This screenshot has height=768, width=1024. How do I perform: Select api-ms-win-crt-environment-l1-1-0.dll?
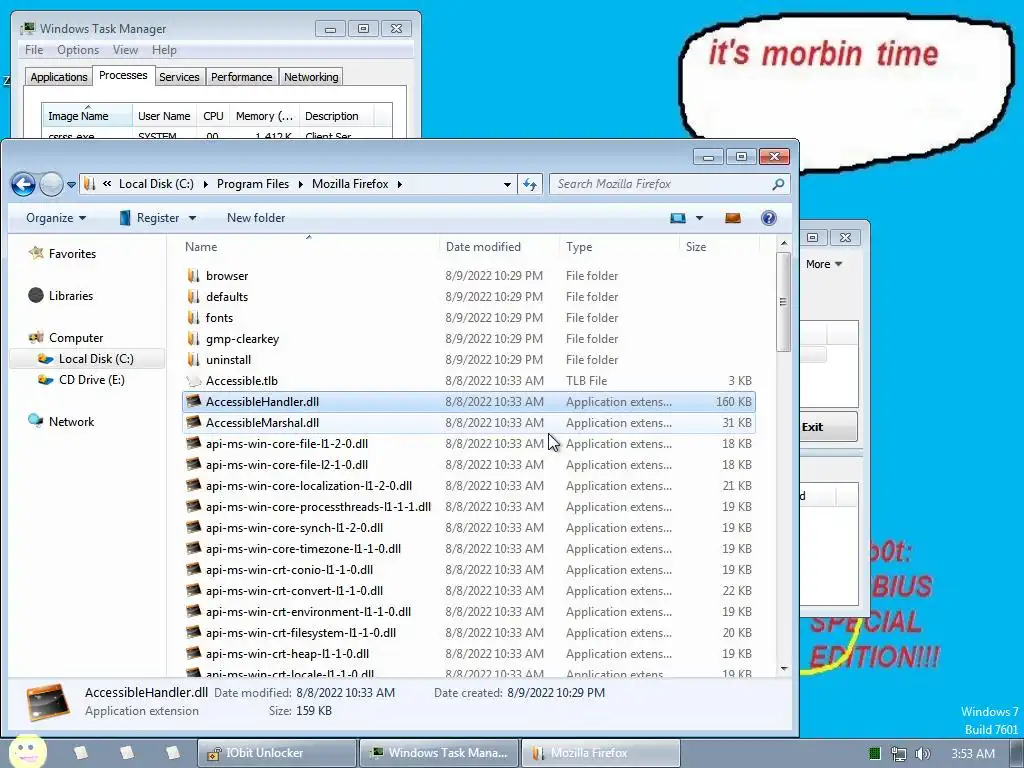point(308,611)
